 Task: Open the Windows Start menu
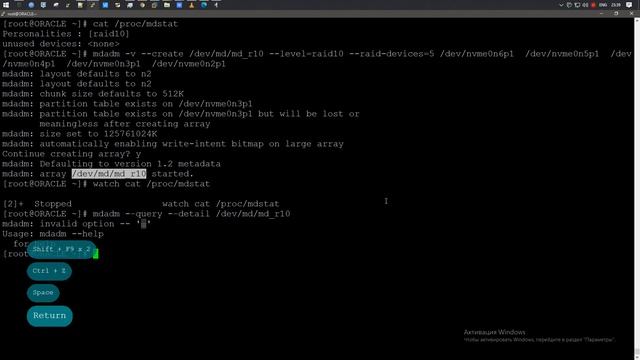(6, 5)
